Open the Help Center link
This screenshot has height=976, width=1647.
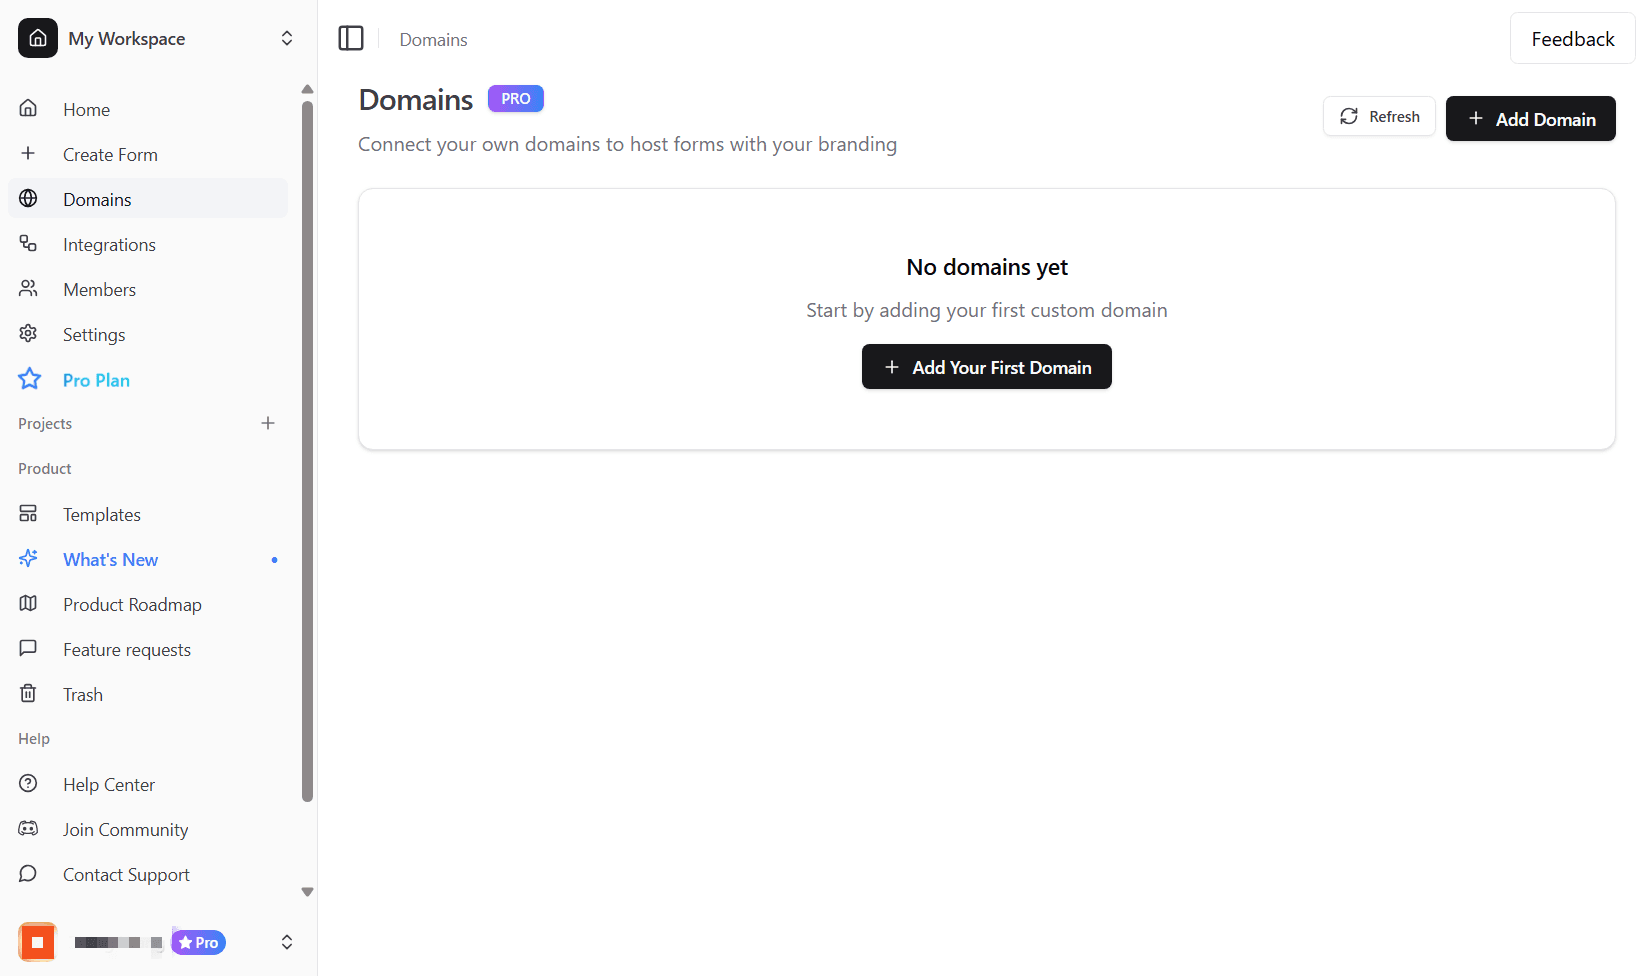(108, 784)
